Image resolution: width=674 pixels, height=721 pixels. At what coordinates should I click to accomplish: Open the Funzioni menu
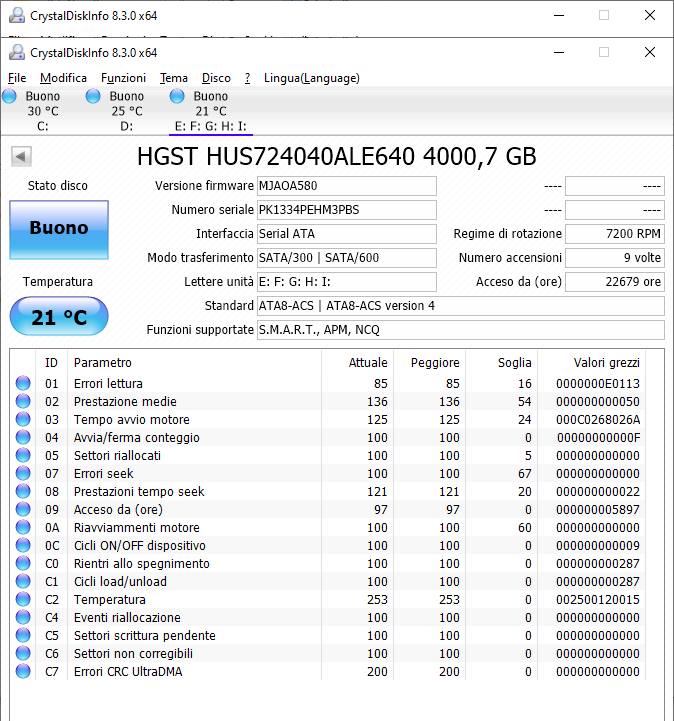(123, 78)
